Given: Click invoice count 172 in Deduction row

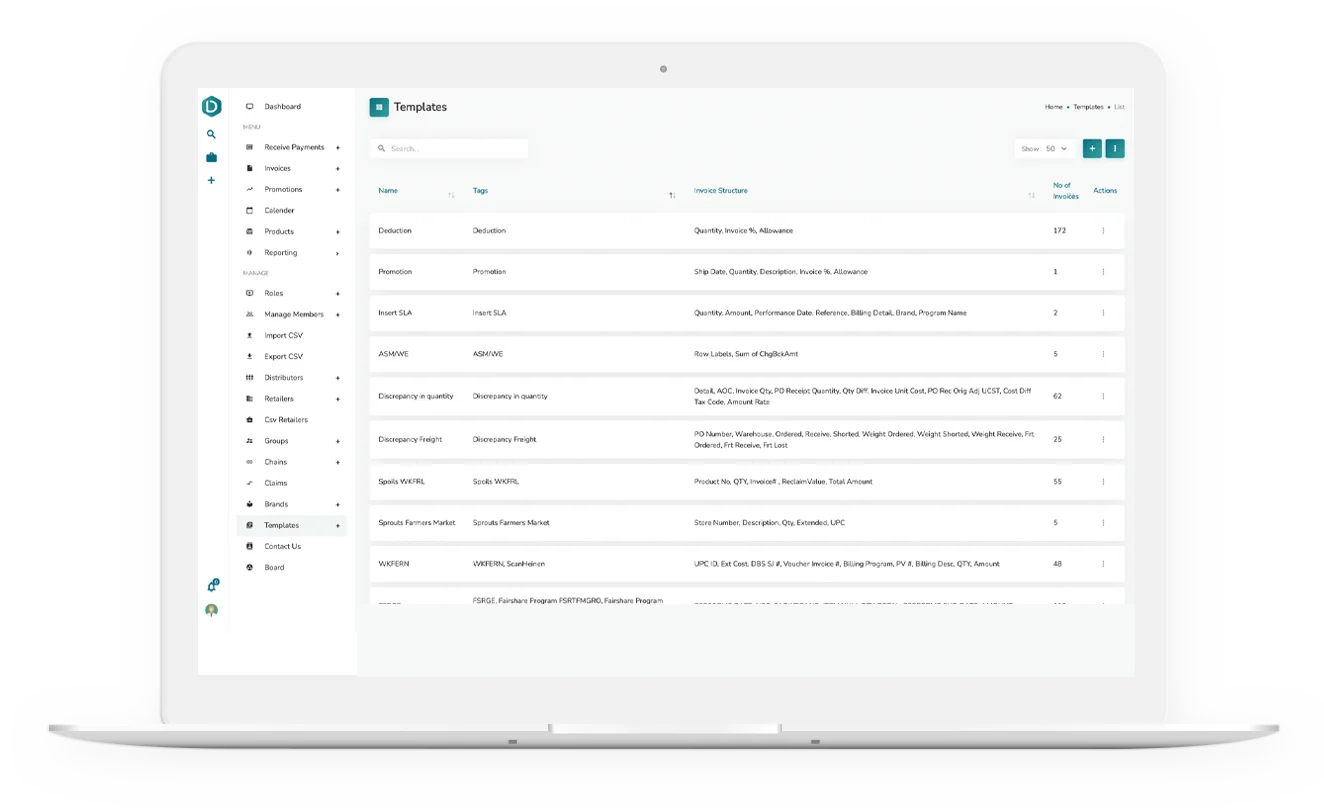Looking at the screenshot, I should pos(1059,231).
